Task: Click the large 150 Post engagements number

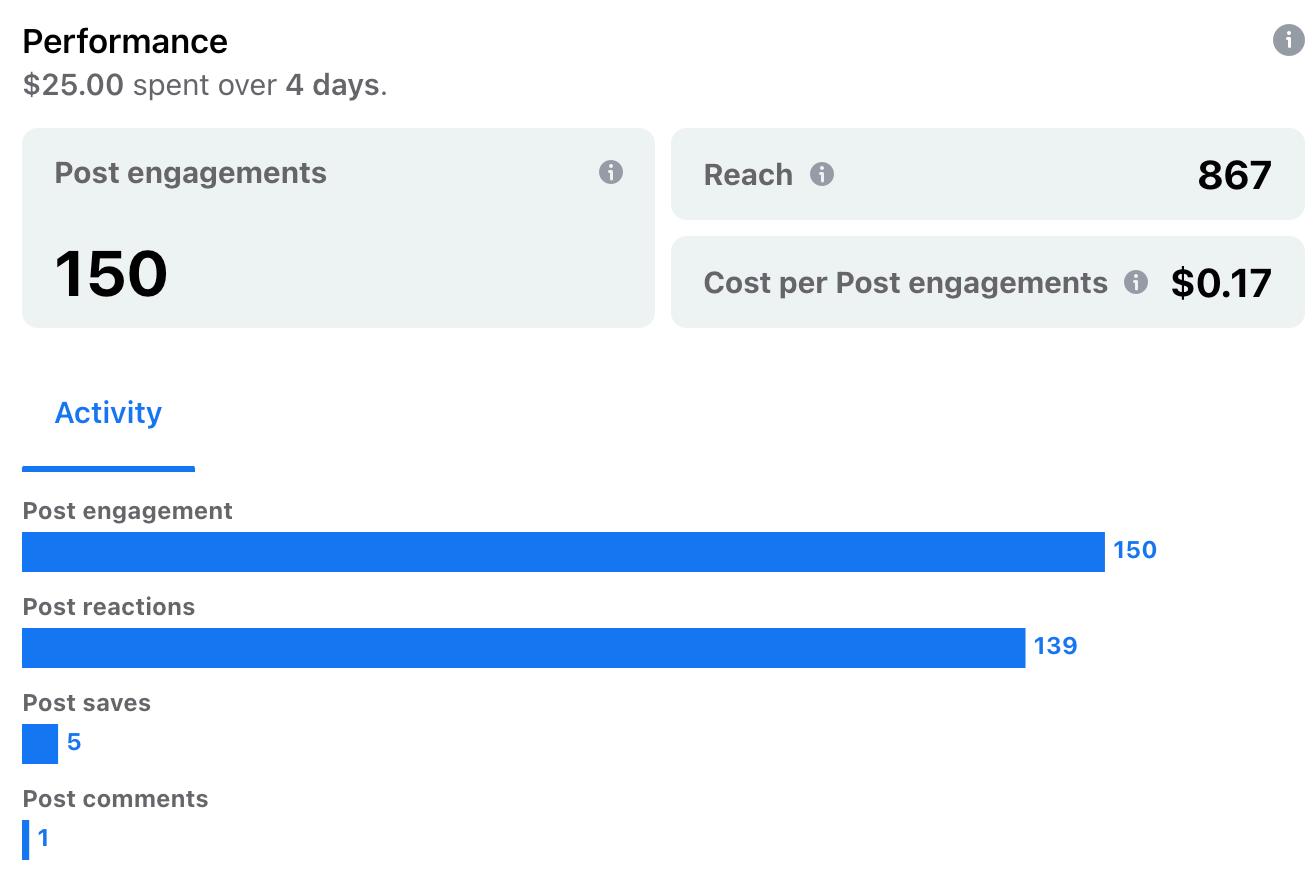Action: (111, 274)
